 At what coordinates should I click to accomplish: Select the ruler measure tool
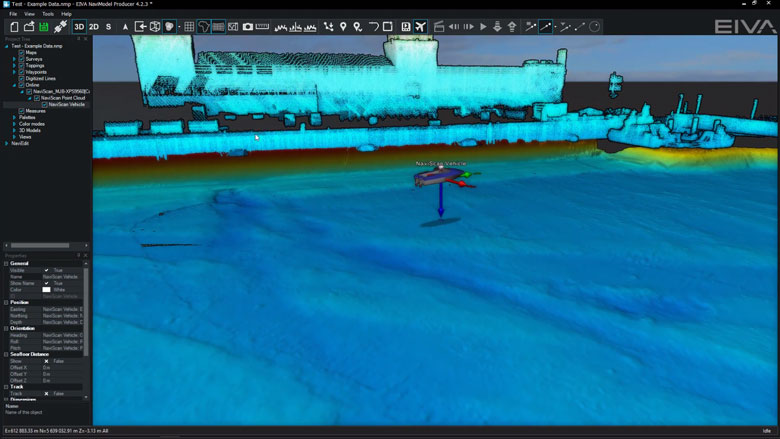tap(263, 27)
